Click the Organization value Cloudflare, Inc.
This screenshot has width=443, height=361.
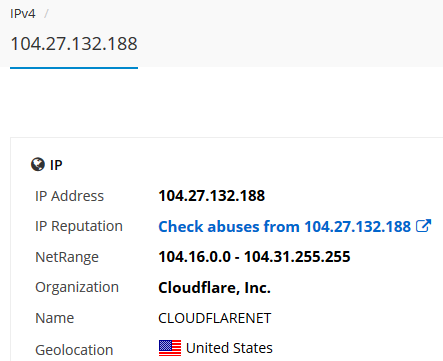214,288
